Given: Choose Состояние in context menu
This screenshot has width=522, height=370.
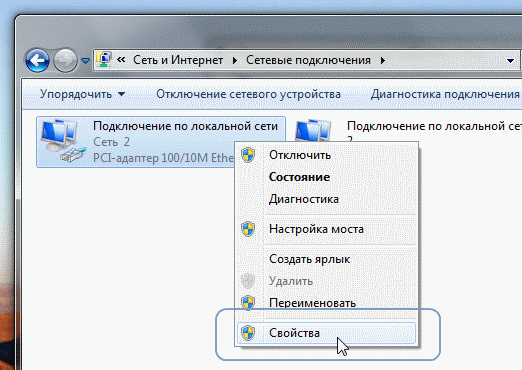Looking at the screenshot, I should (x=326, y=177).
